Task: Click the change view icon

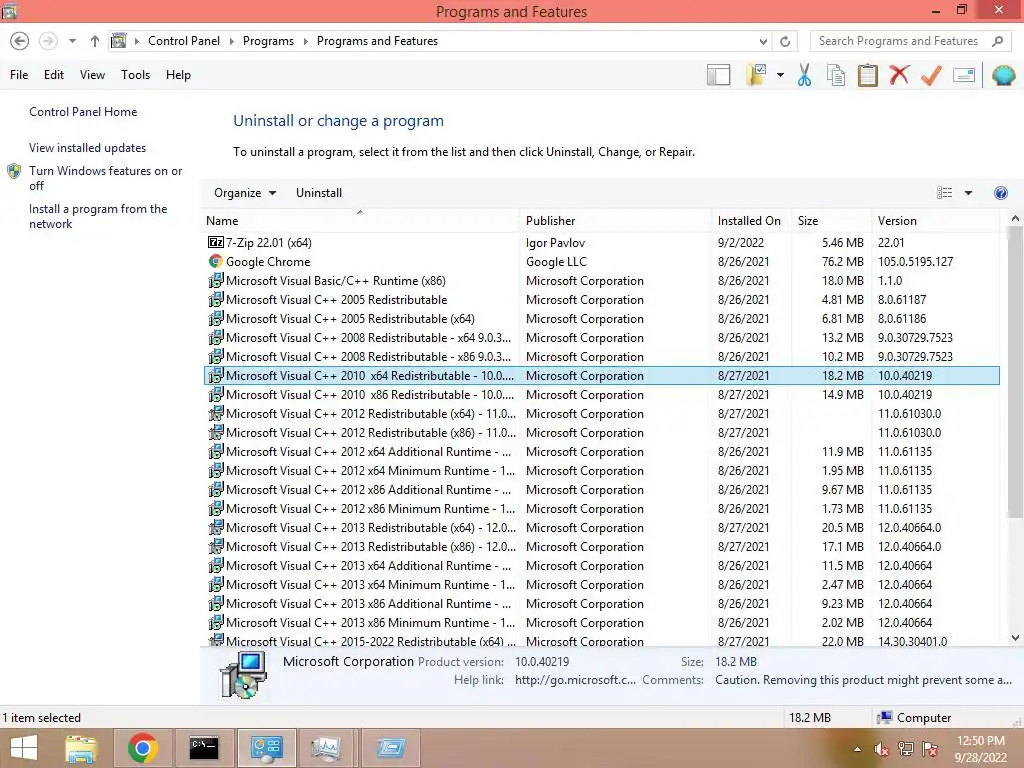Action: (944, 193)
